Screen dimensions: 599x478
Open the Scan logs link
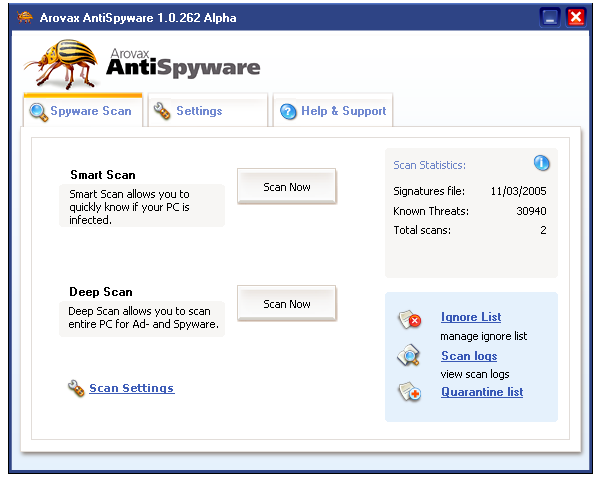point(469,356)
